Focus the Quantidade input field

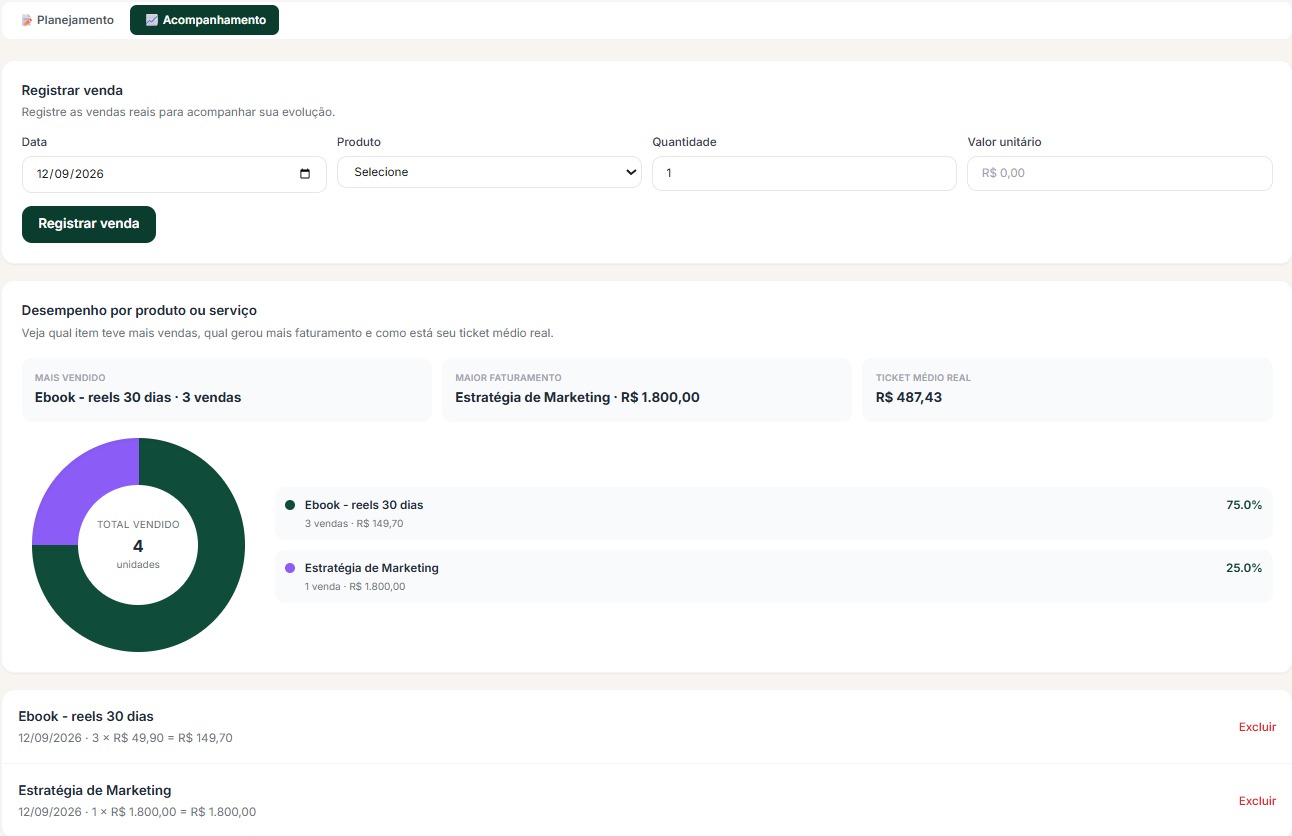804,173
